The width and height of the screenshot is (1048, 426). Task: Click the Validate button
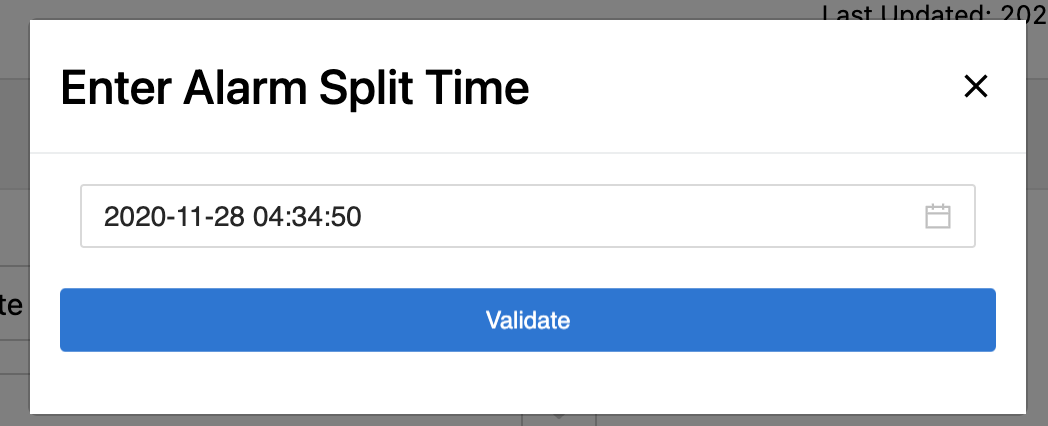(528, 320)
